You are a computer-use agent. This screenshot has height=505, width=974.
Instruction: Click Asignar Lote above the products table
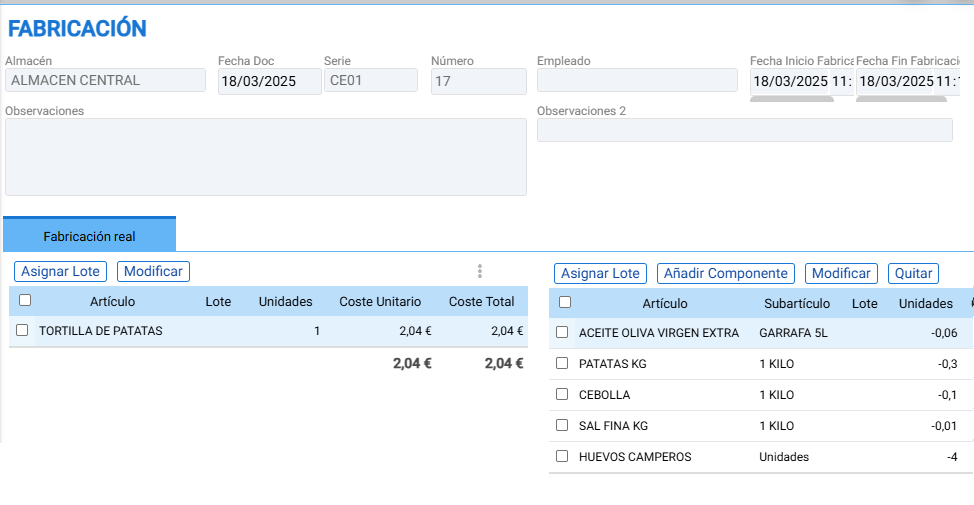point(60,271)
